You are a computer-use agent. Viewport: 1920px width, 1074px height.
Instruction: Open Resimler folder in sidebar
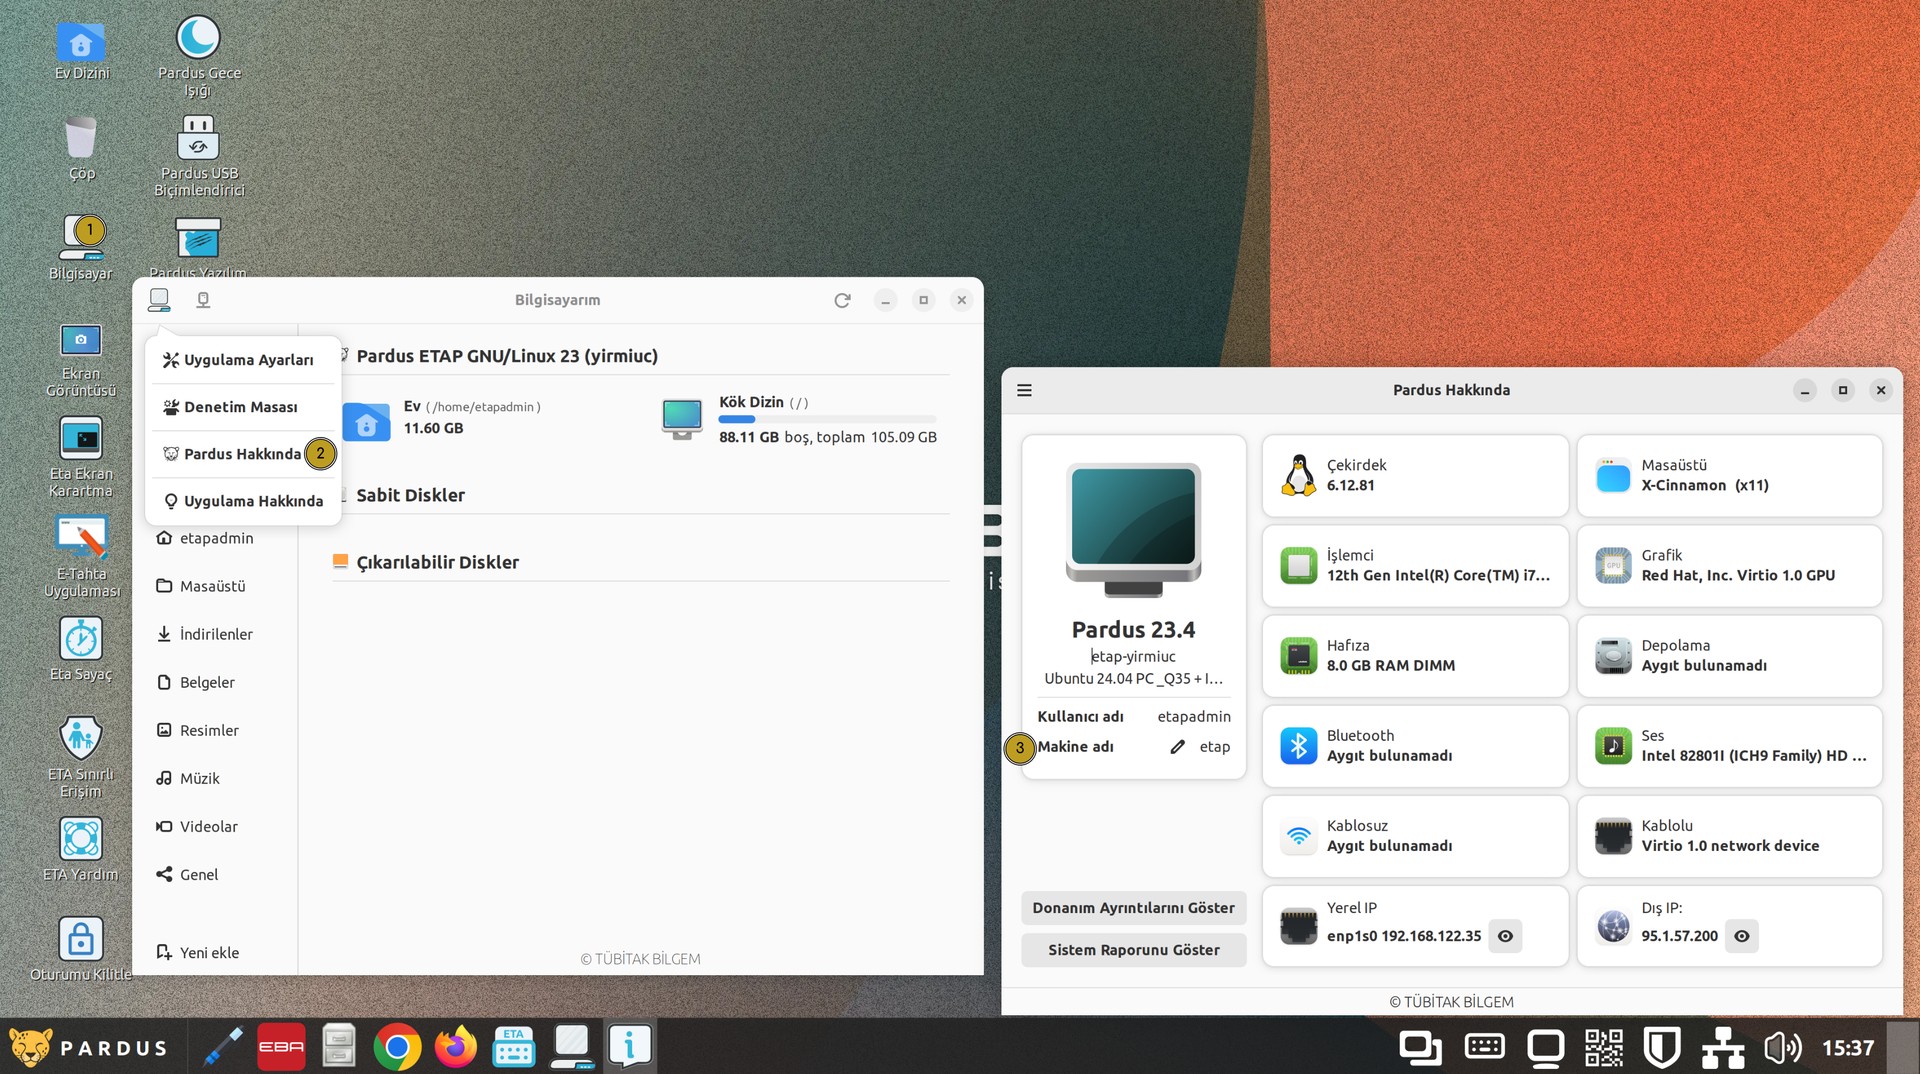pyautogui.click(x=215, y=730)
